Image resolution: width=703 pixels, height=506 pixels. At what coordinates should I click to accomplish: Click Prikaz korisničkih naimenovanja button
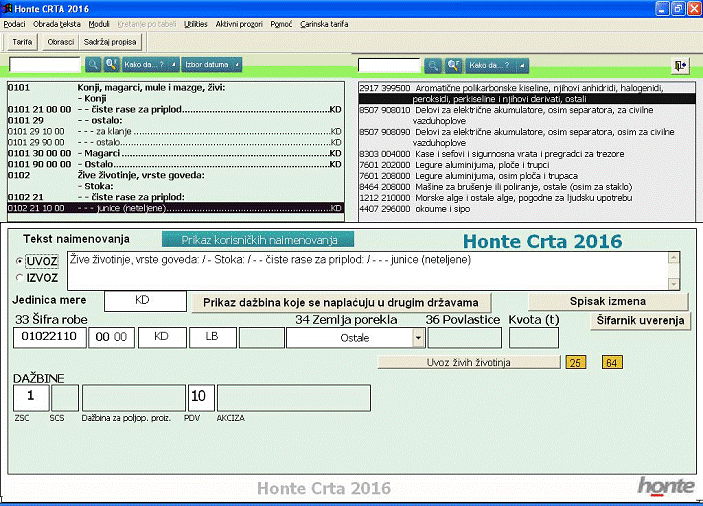[x=258, y=240]
